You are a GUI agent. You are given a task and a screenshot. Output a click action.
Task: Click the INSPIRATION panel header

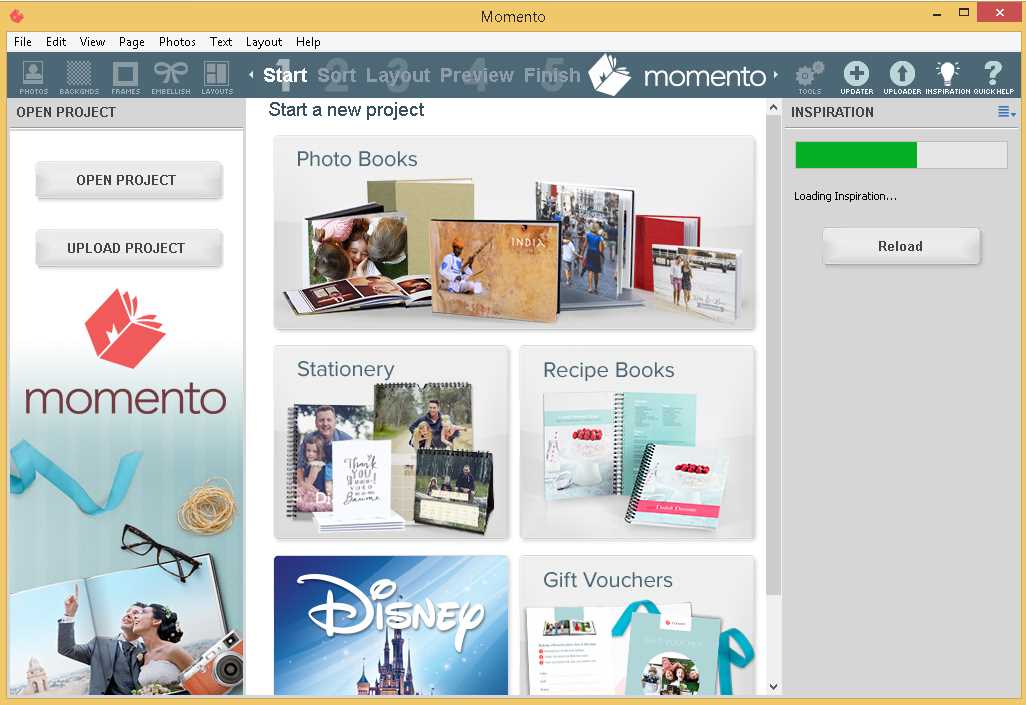click(x=832, y=112)
